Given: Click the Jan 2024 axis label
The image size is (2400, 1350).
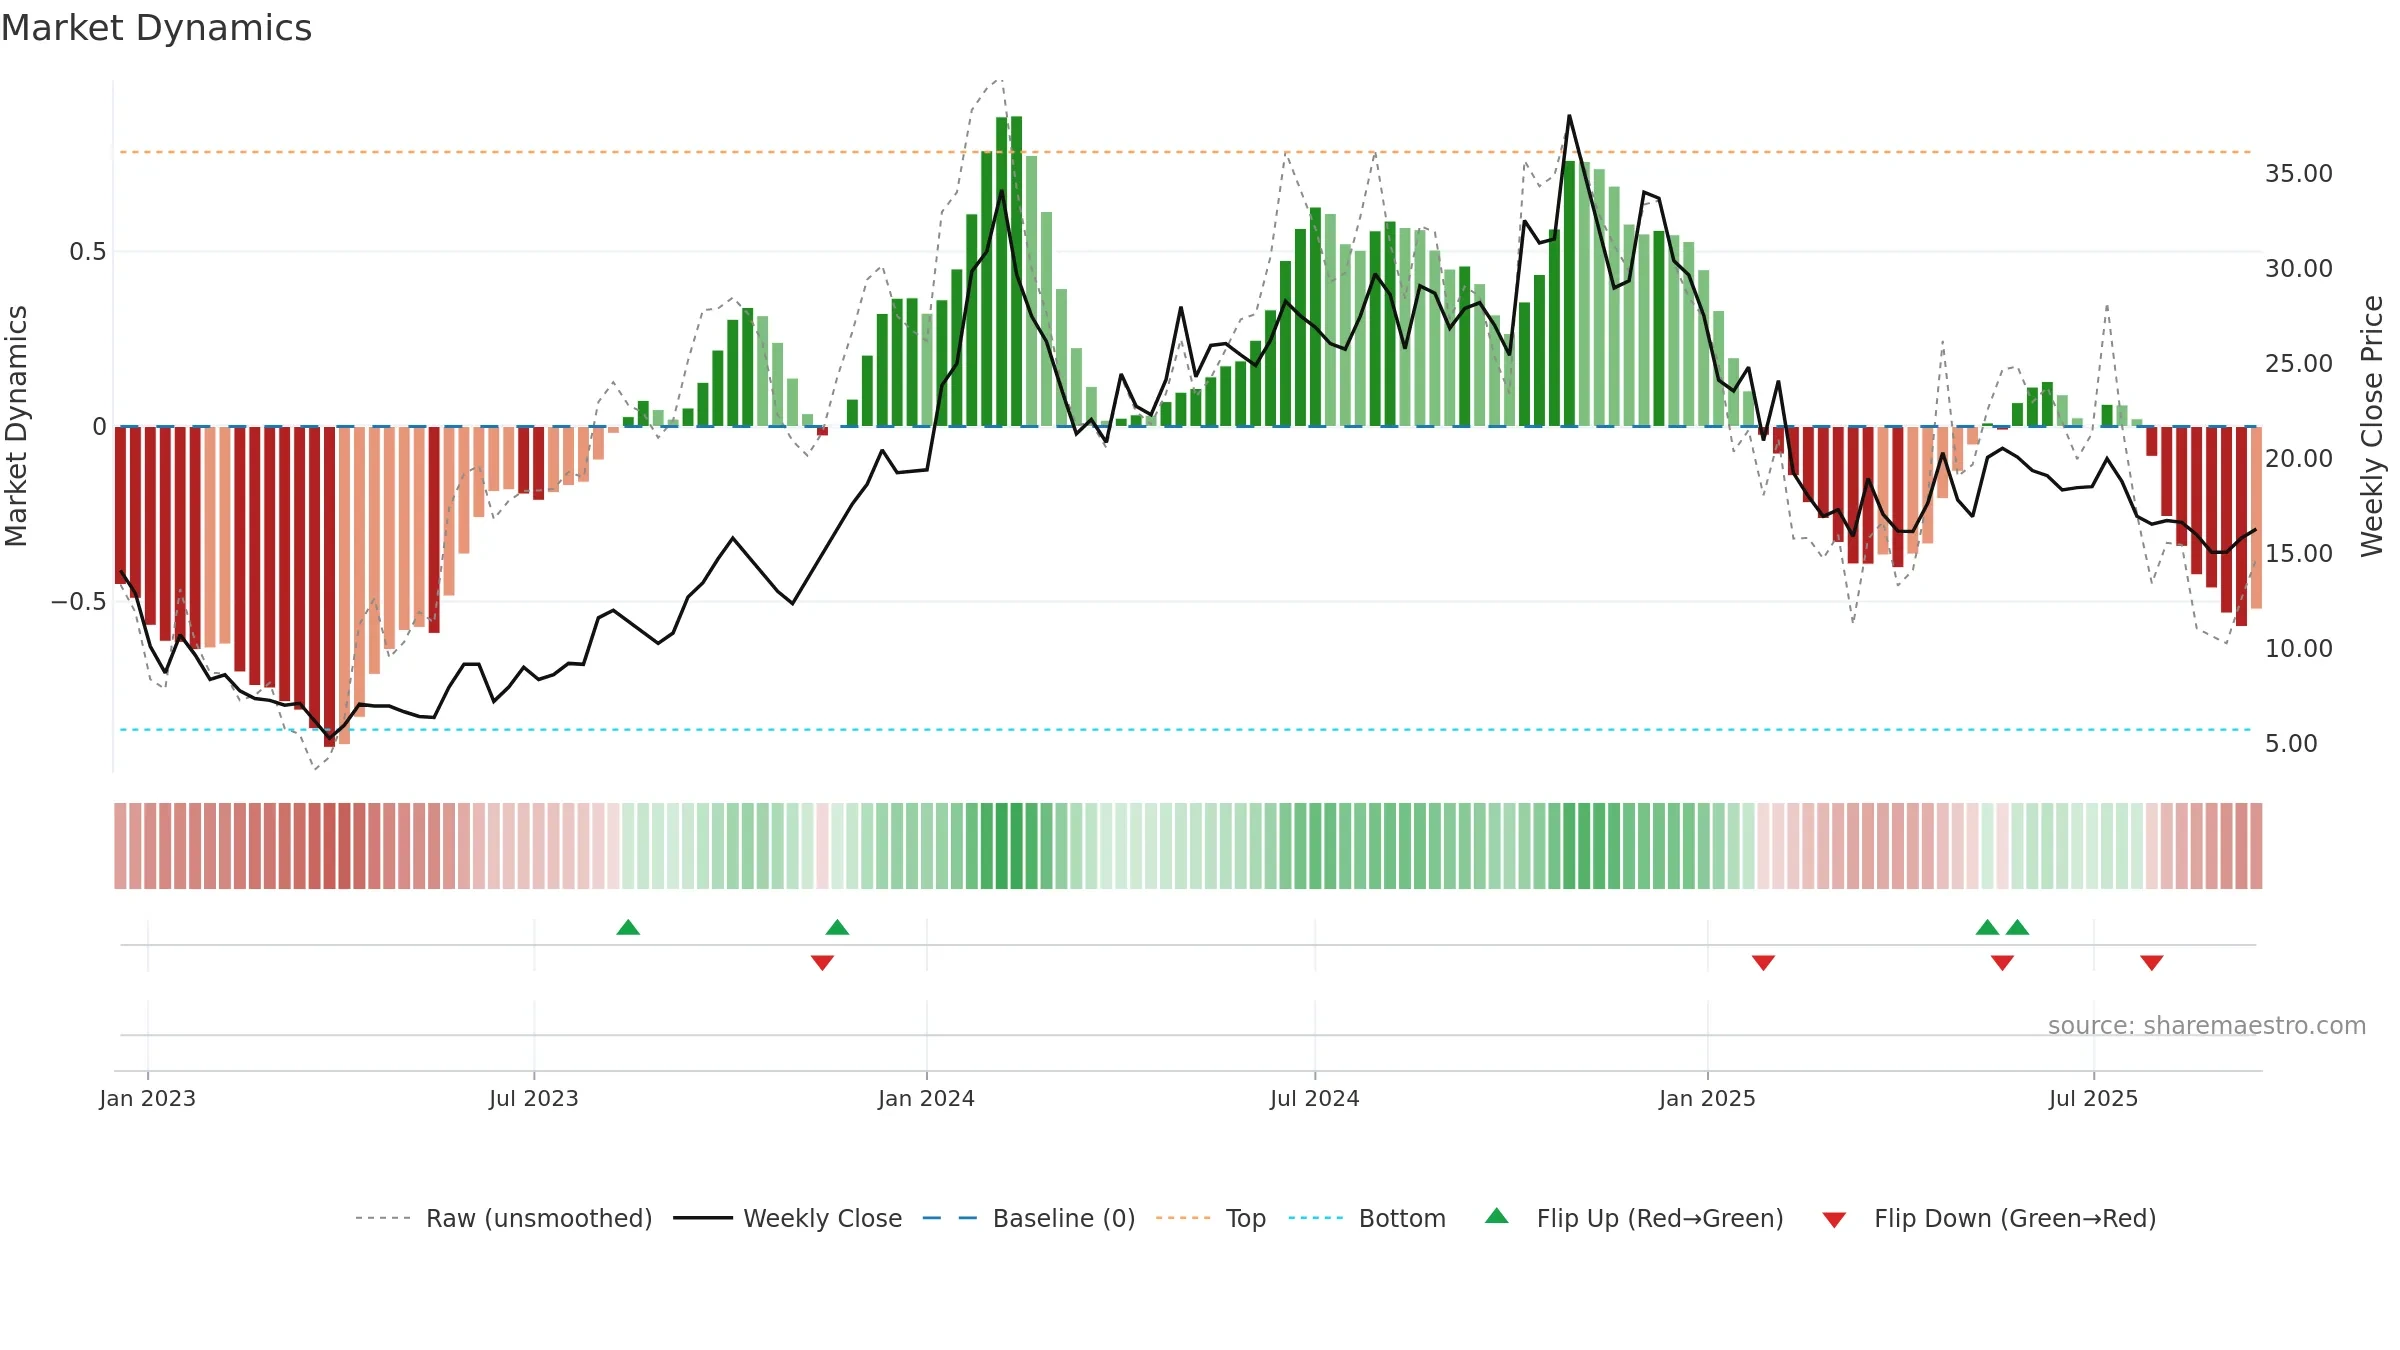Looking at the screenshot, I should coord(927,1098).
